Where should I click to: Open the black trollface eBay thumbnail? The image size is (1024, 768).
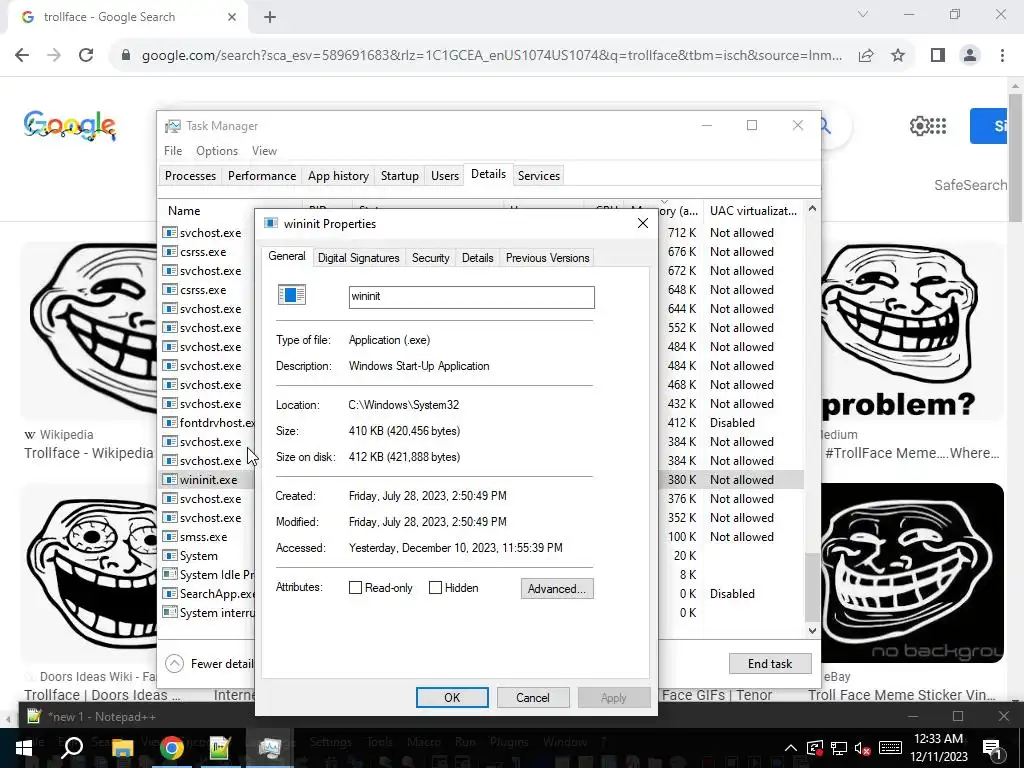click(912, 573)
